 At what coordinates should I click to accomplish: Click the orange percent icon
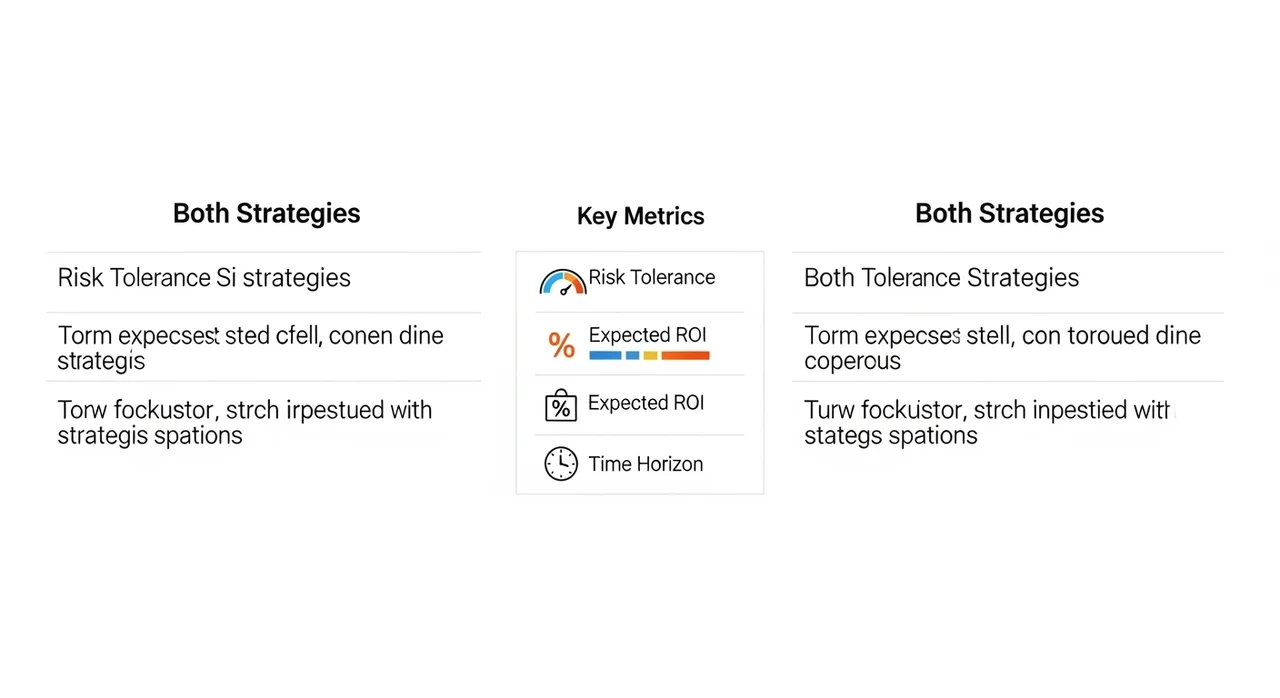click(x=562, y=345)
